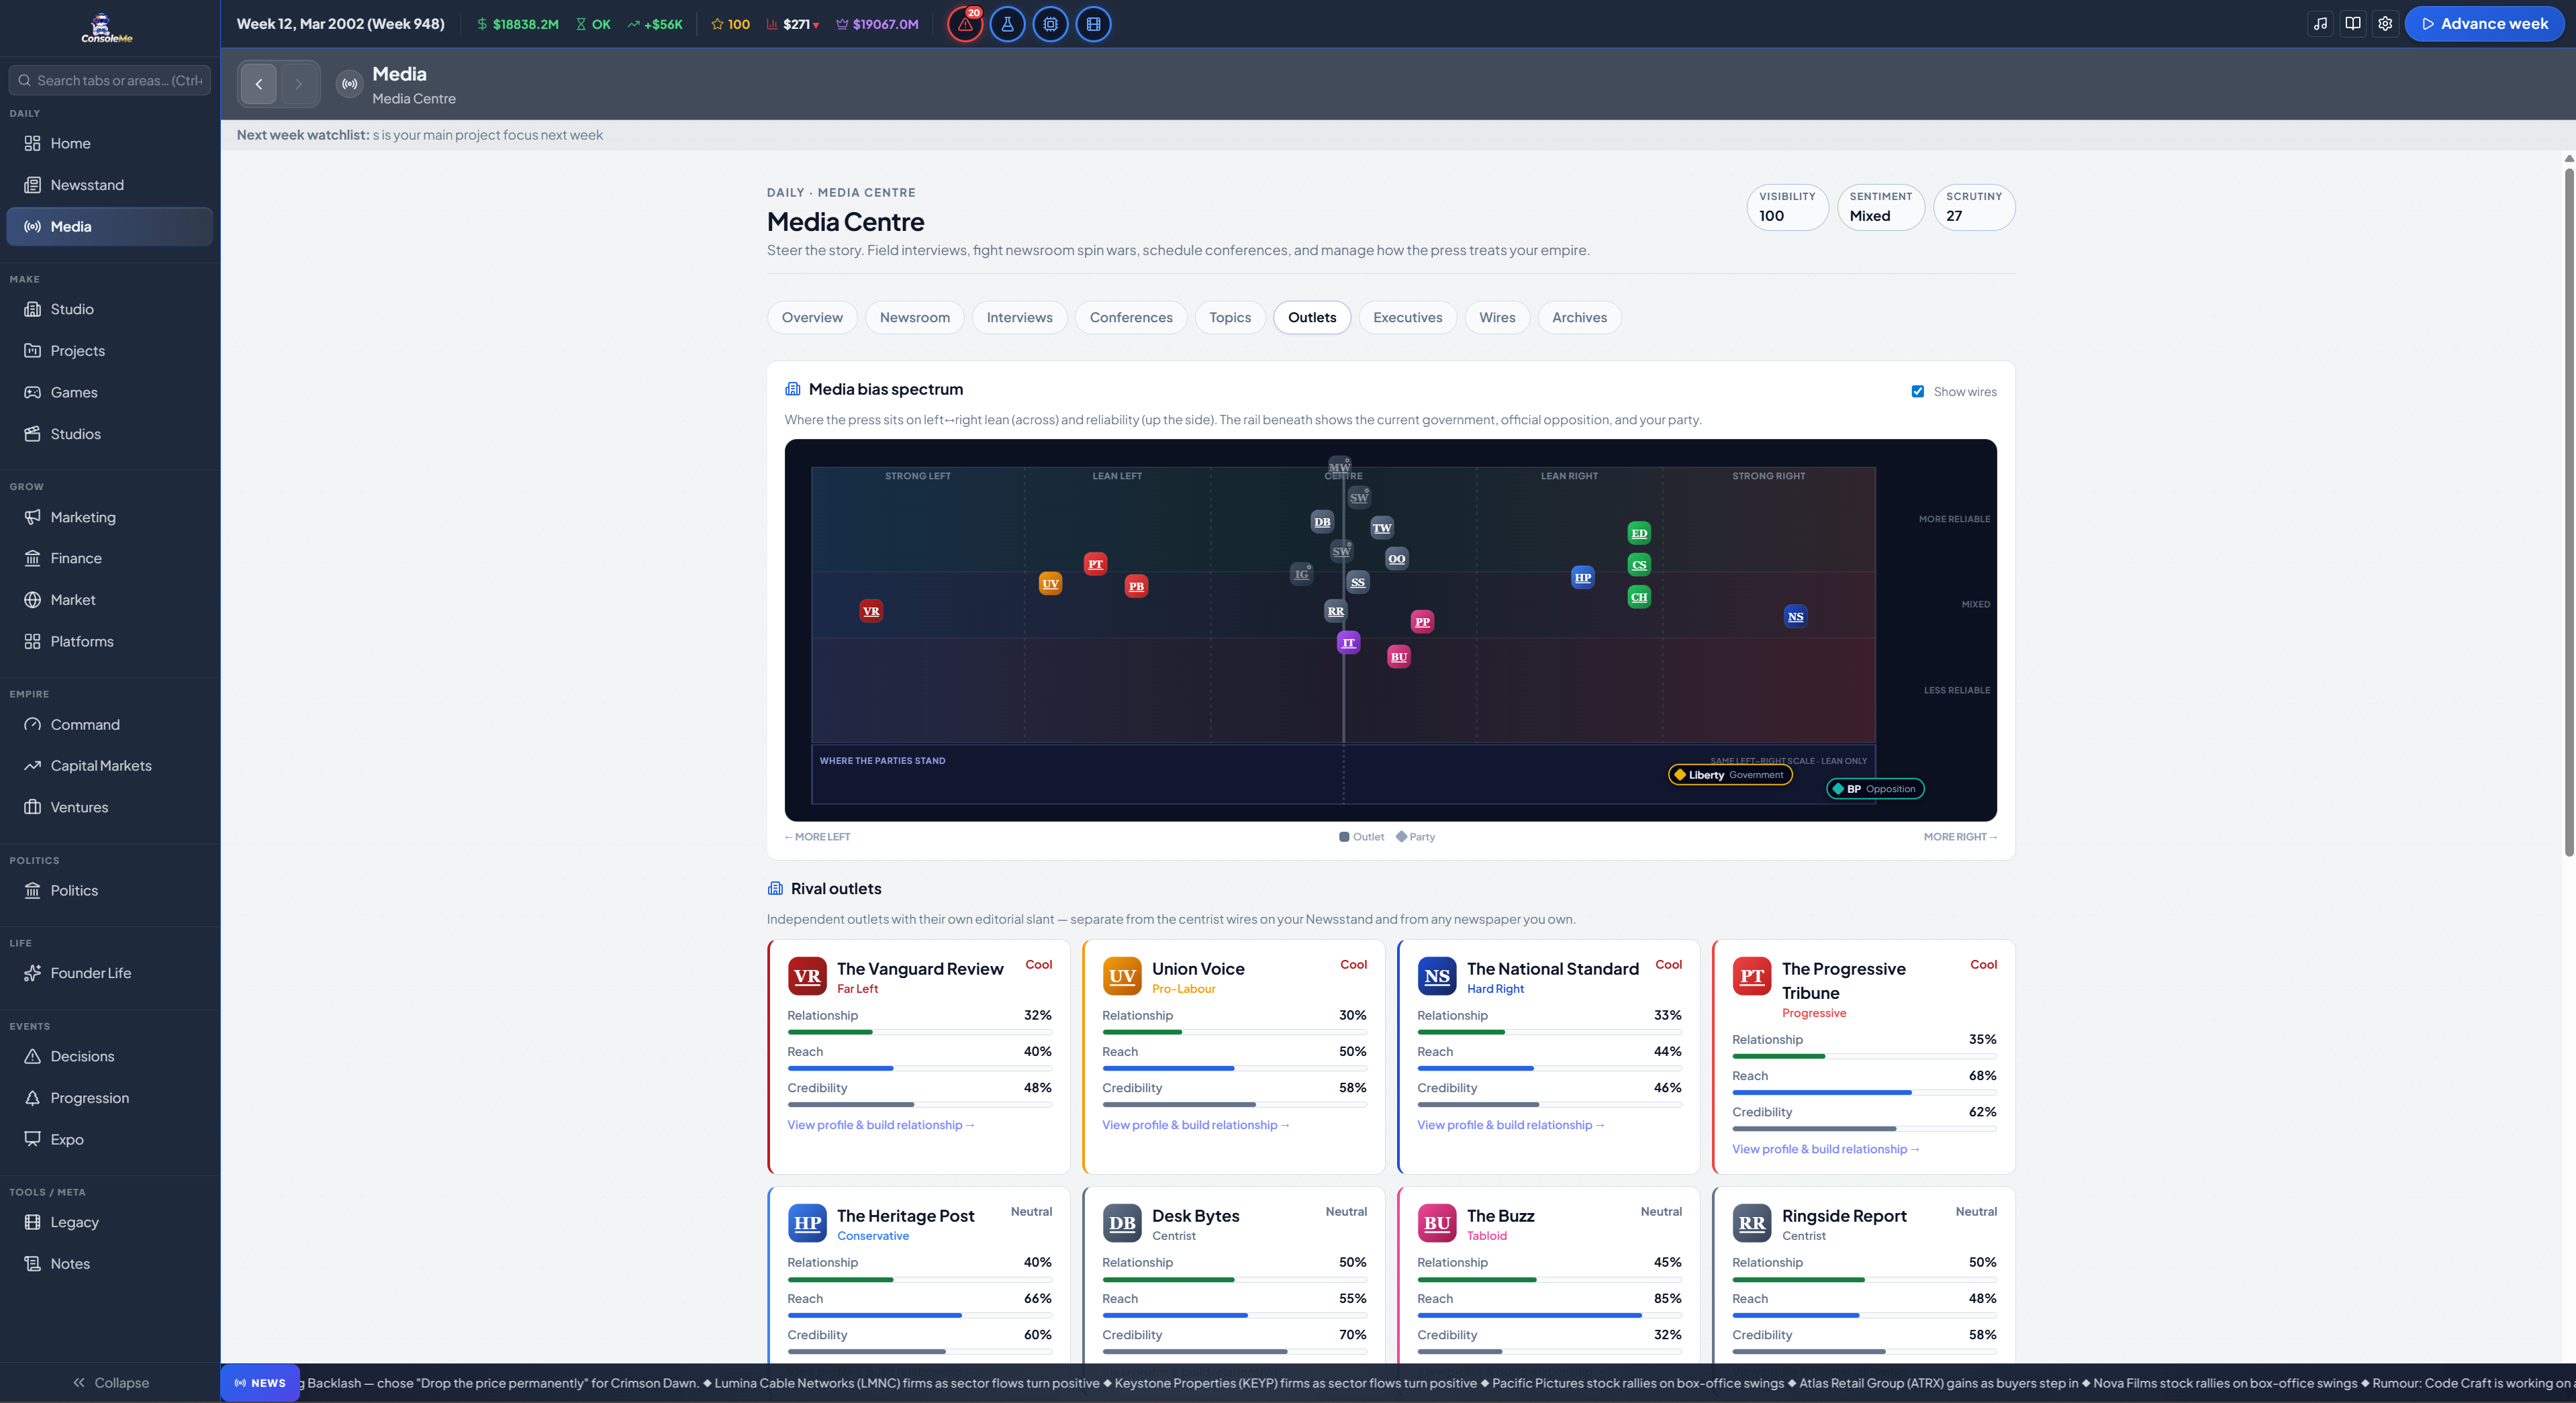
Task: Open the flask research icon in top bar
Action: [x=1007, y=24]
